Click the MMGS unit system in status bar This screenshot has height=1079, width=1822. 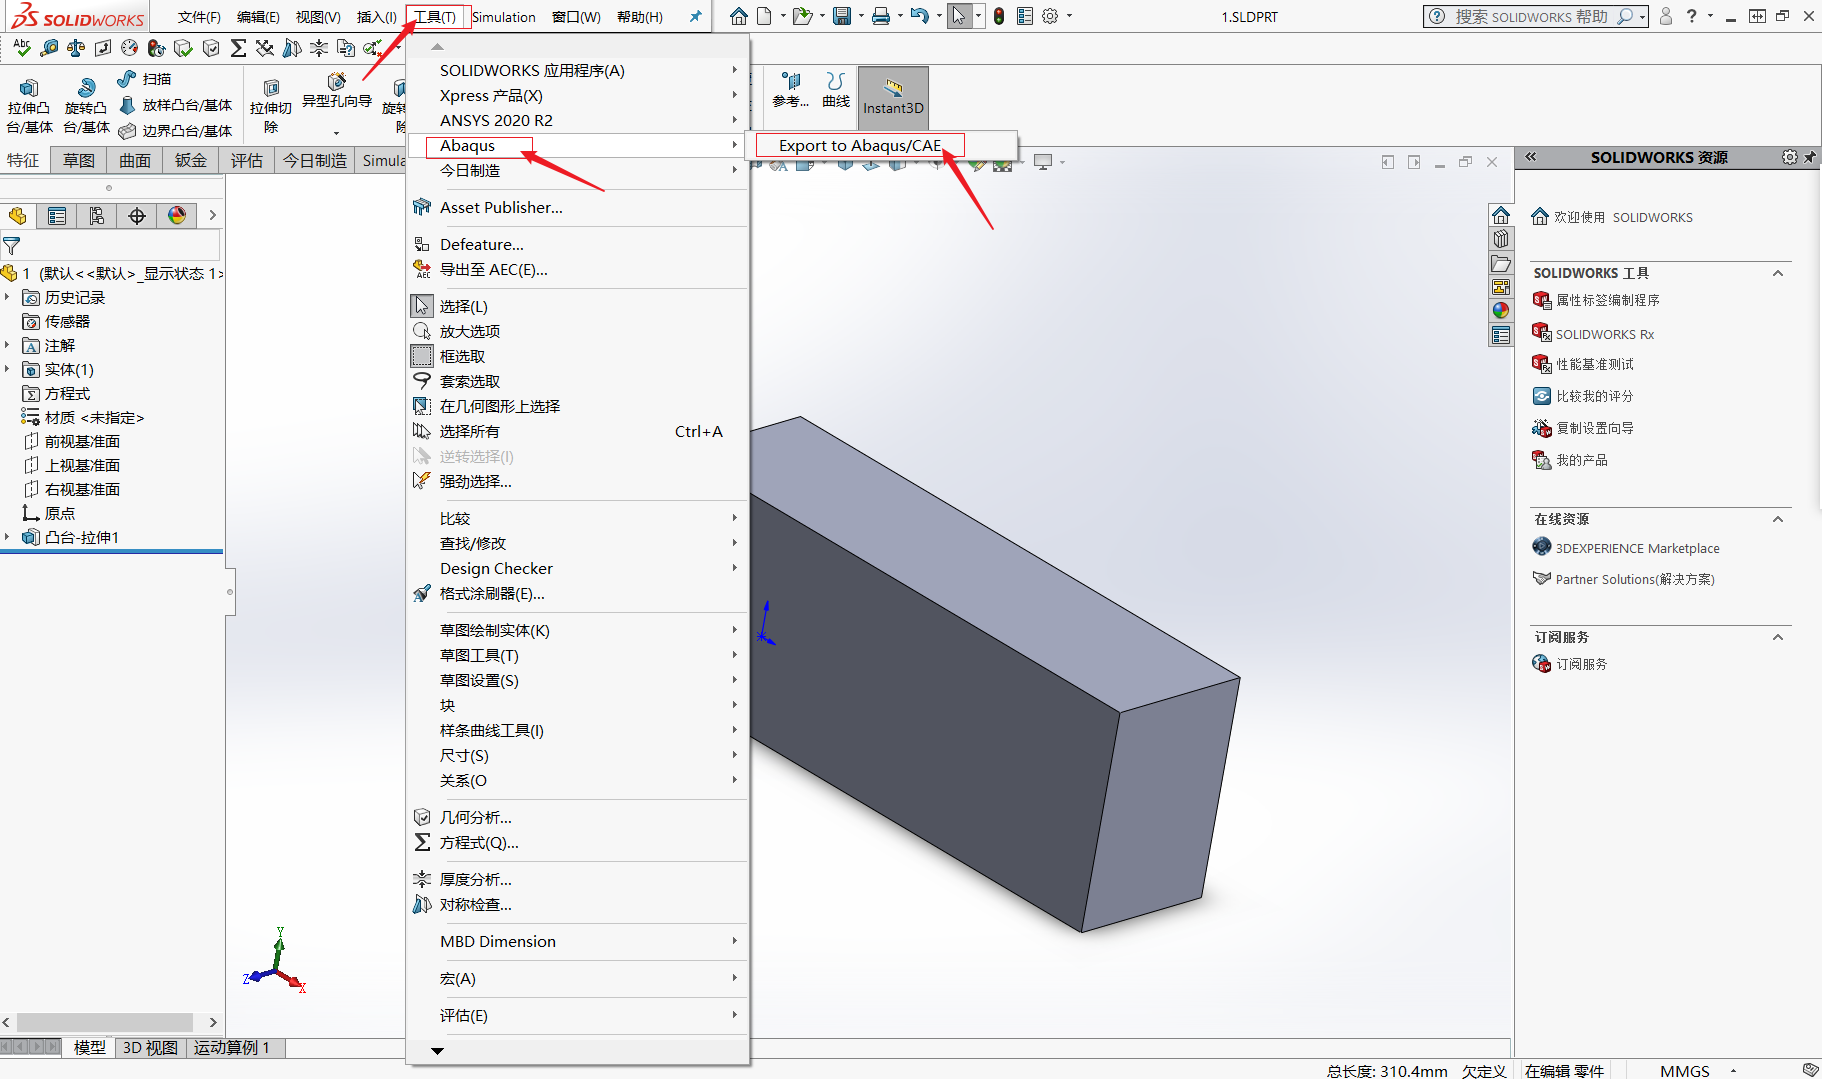click(x=1685, y=1070)
